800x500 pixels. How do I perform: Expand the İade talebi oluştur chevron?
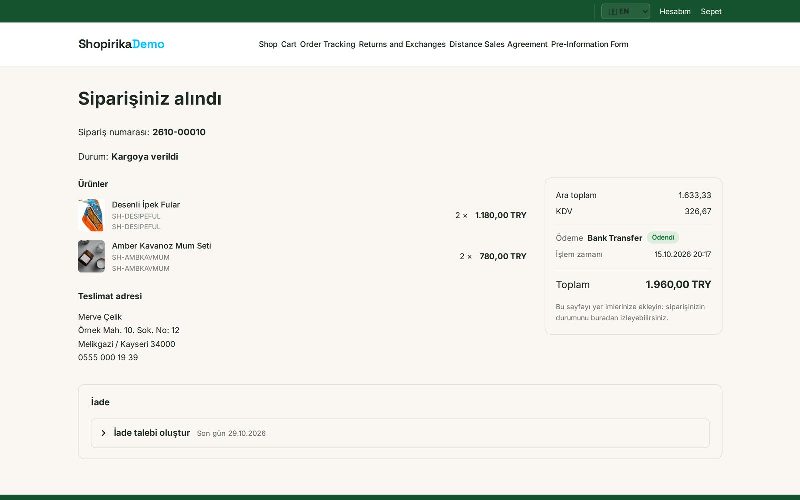(104, 433)
